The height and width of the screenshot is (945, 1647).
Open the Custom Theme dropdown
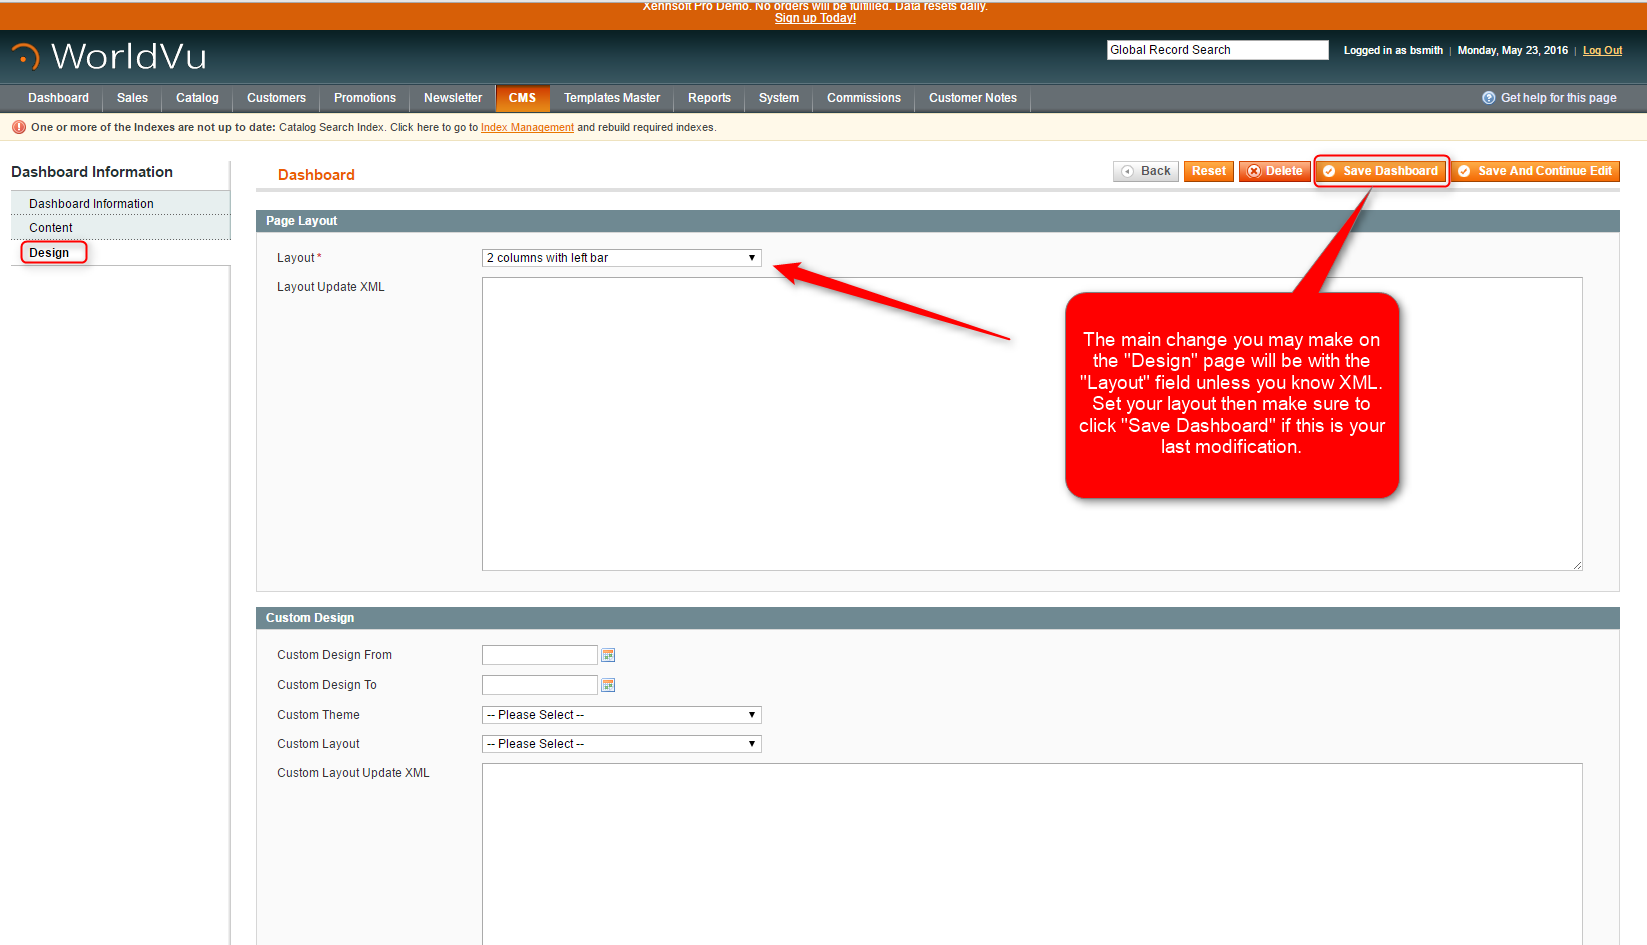coord(621,715)
